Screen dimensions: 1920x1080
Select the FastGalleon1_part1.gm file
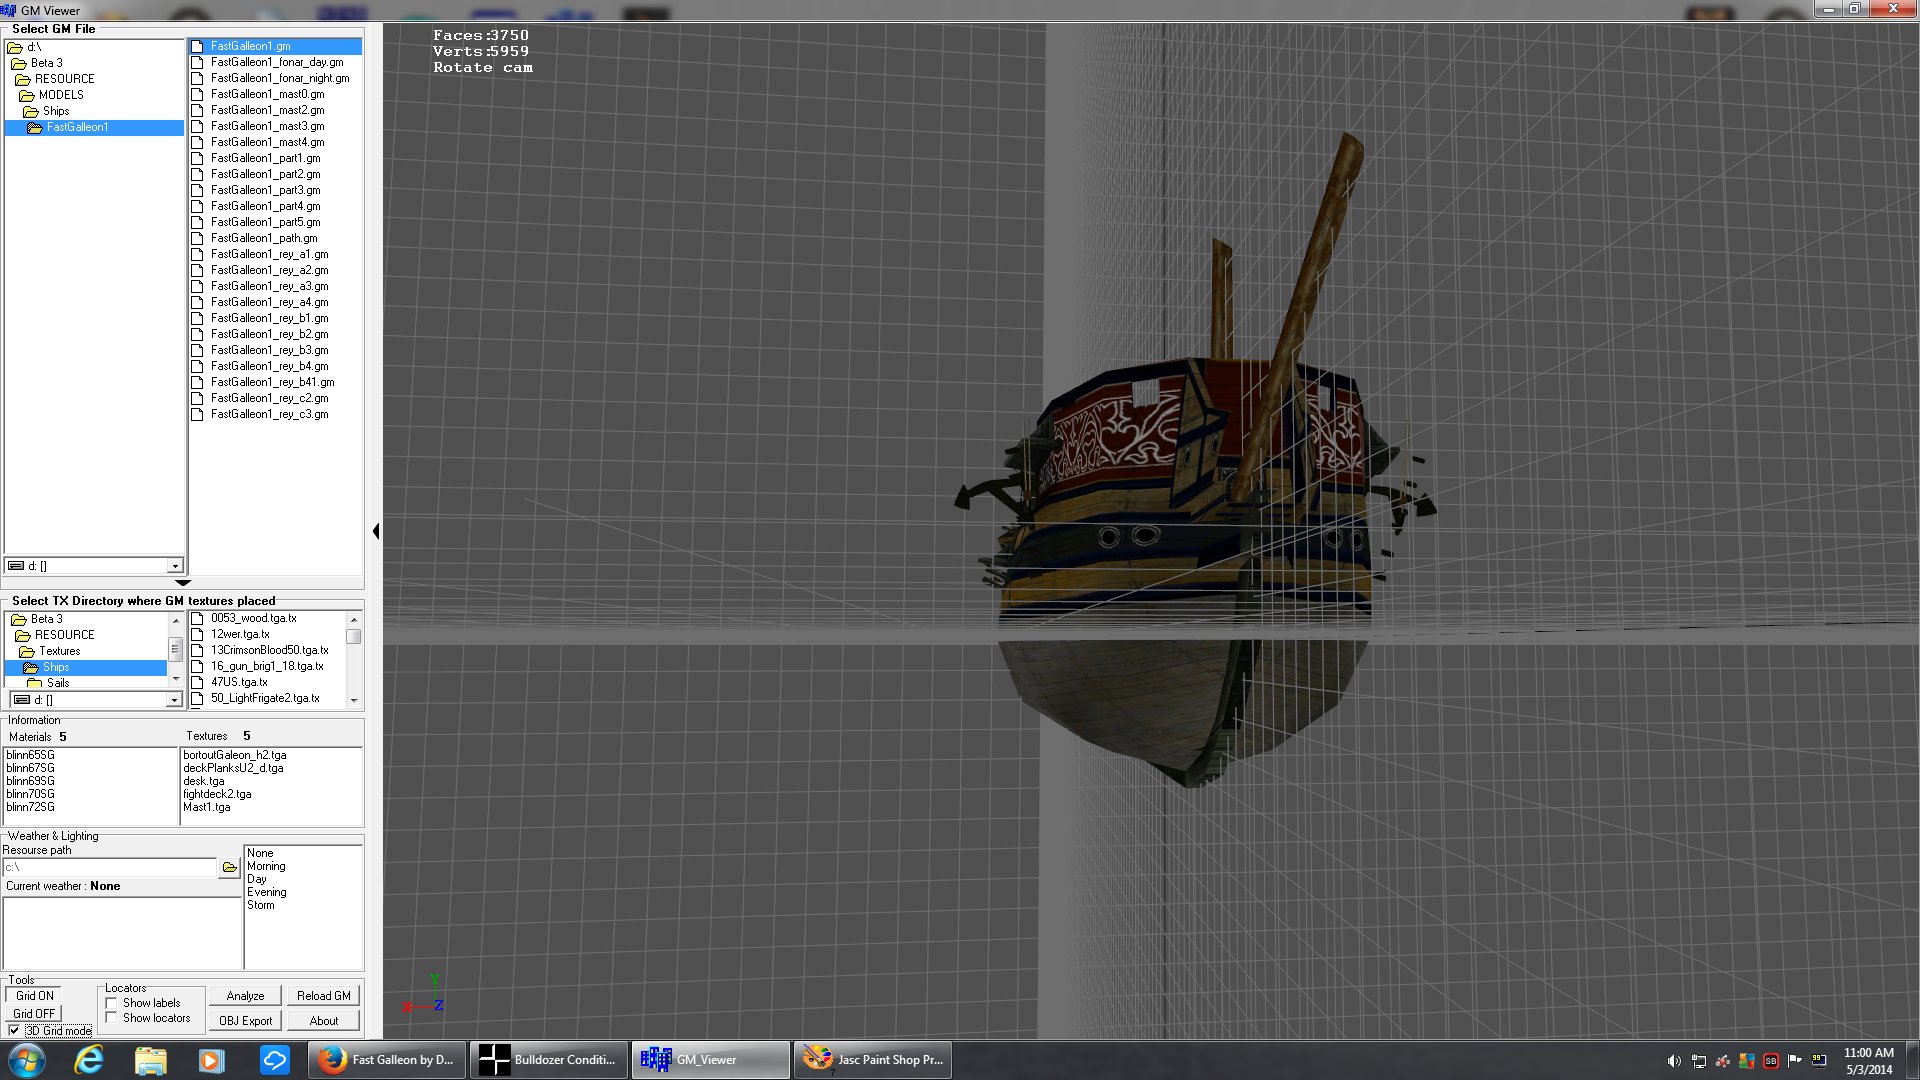tap(265, 158)
